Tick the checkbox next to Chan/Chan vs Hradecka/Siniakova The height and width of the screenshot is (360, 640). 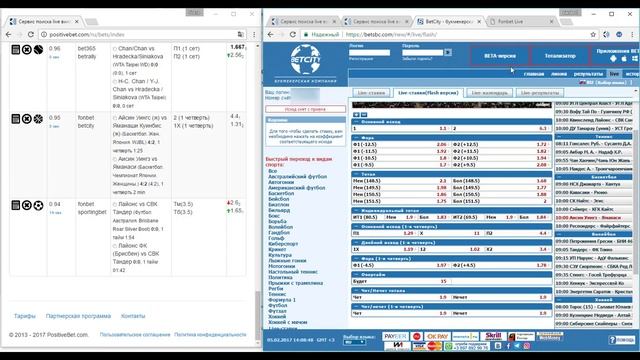point(115,49)
